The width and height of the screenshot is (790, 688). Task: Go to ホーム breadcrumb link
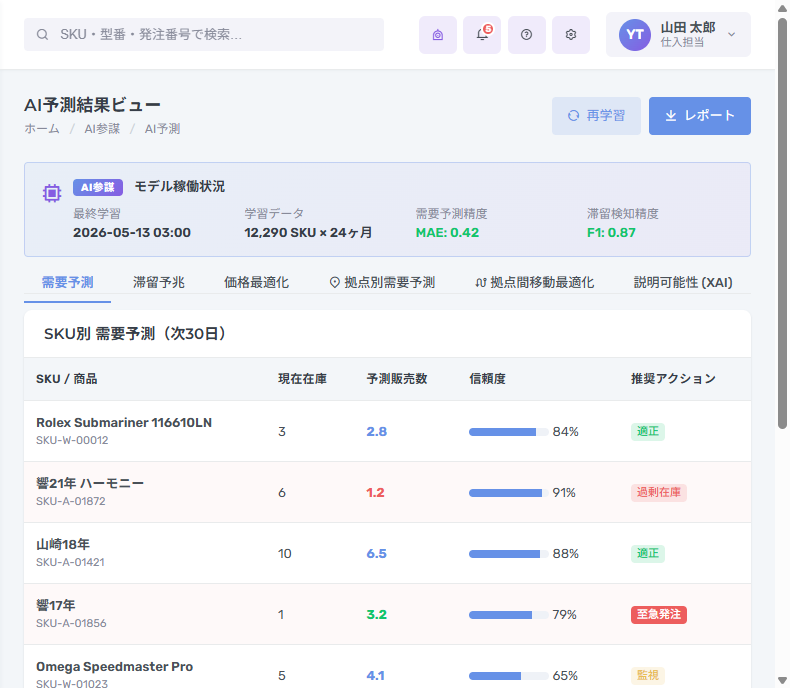pos(42,129)
